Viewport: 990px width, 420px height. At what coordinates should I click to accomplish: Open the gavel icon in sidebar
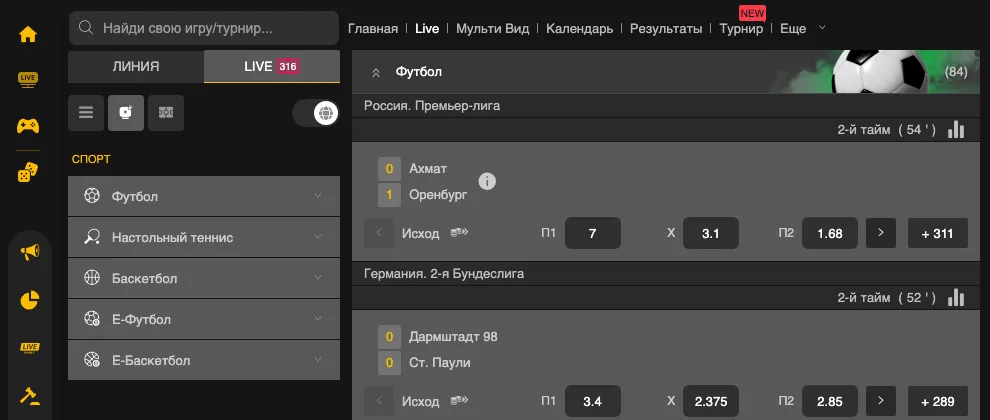click(30, 396)
